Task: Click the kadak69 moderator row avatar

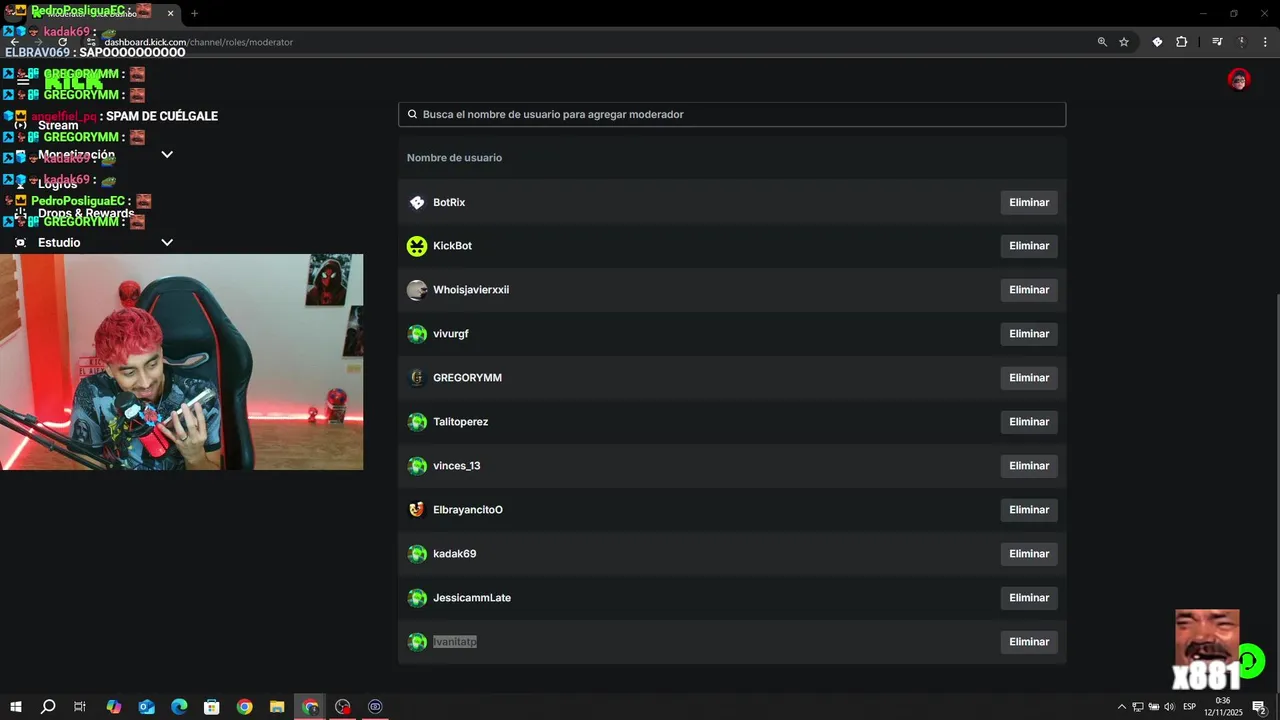Action: coord(417,554)
